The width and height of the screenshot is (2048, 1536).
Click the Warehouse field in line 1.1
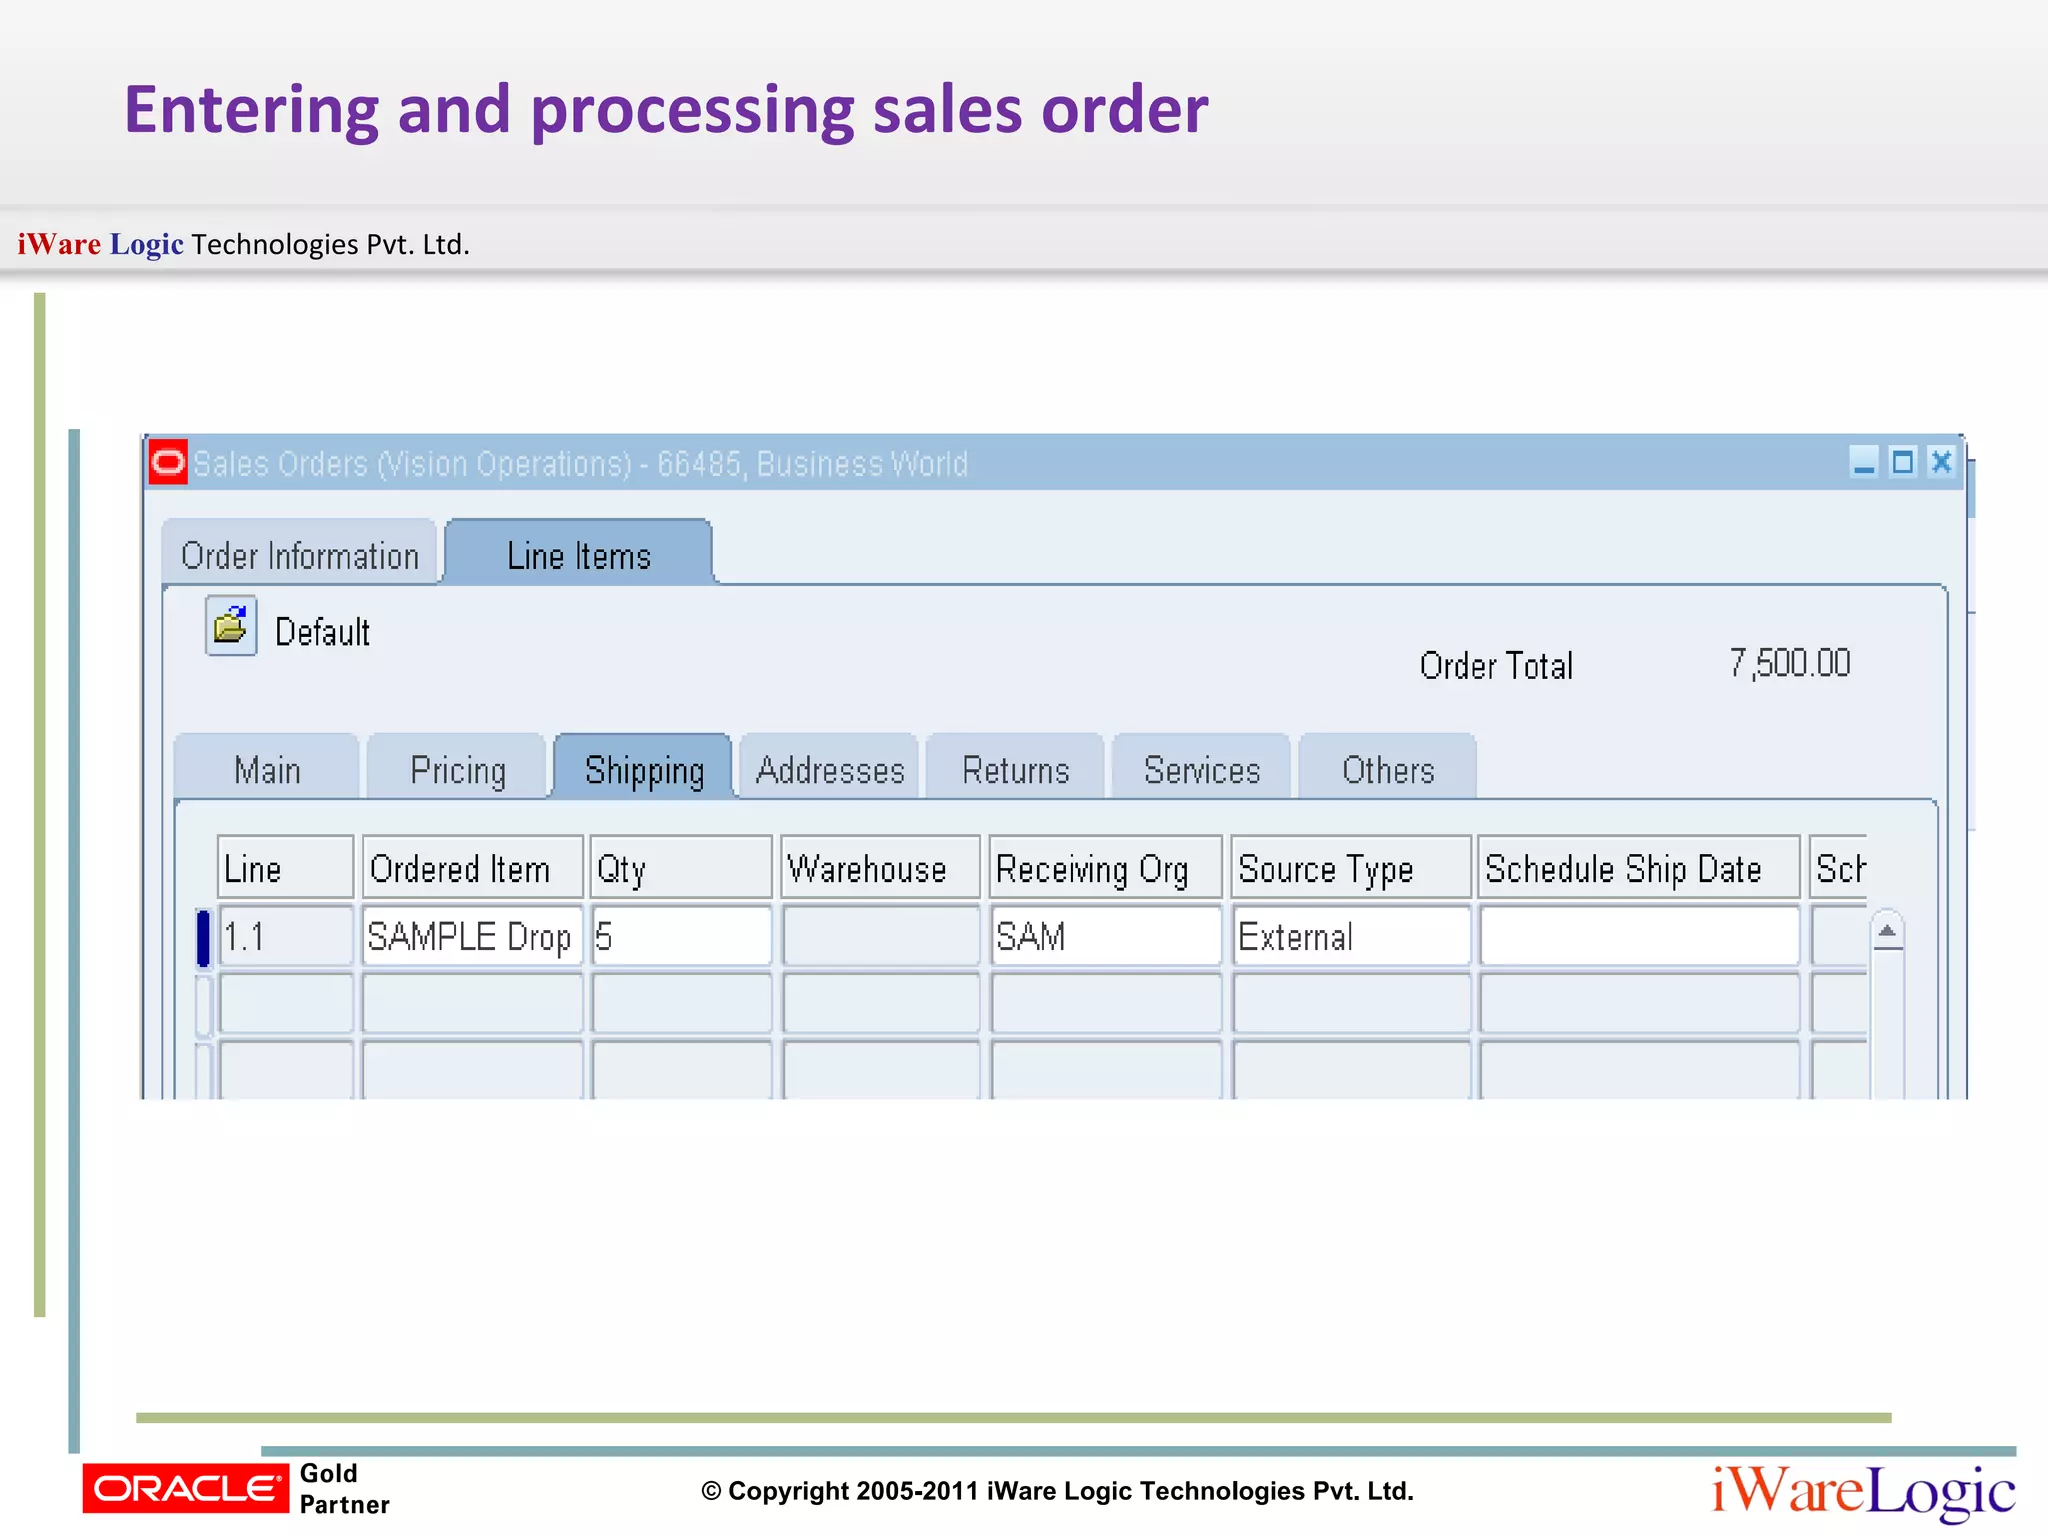(881, 936)
